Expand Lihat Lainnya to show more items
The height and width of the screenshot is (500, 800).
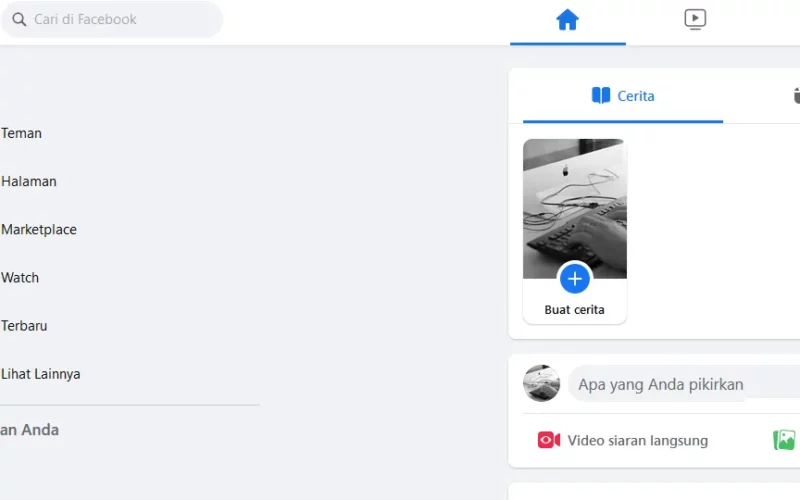tap(40, 374)
